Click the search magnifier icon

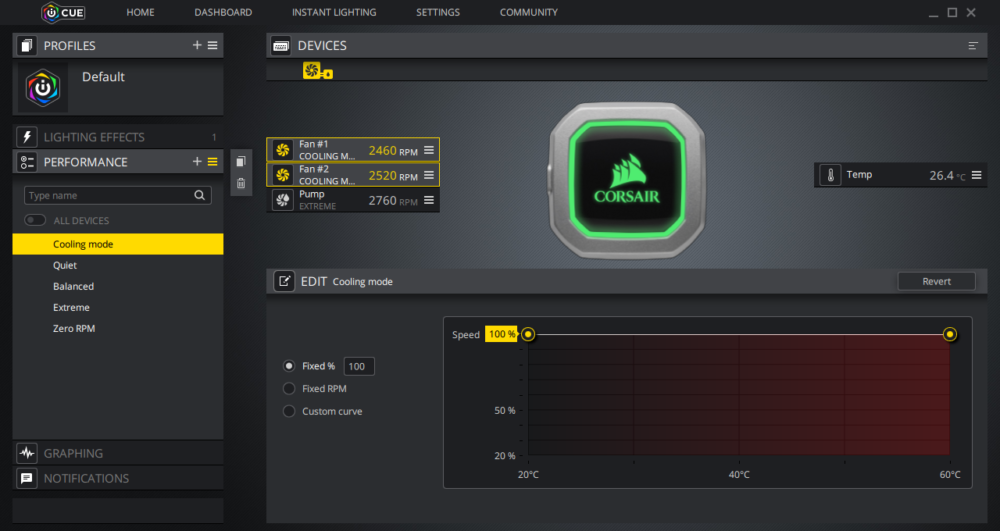200,195
